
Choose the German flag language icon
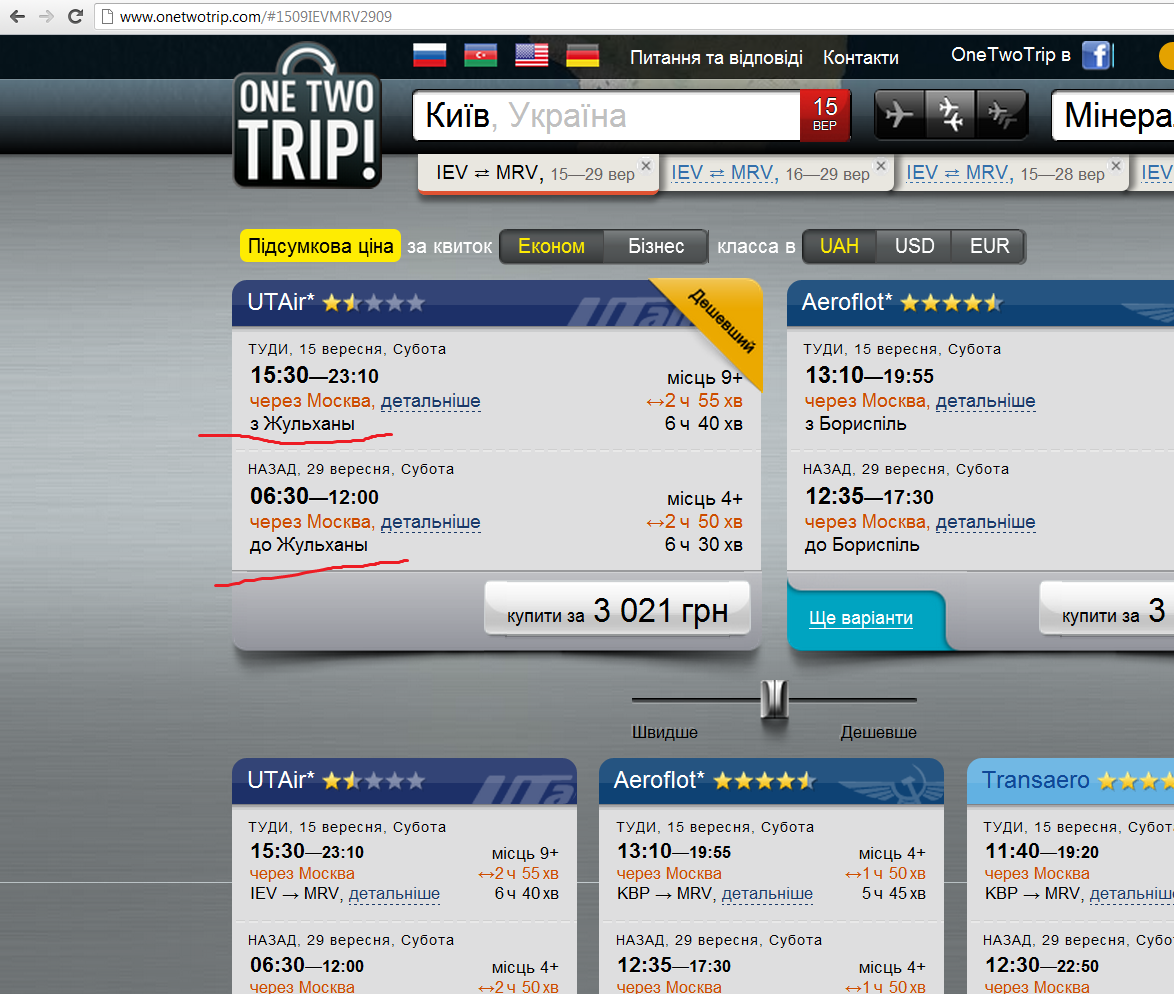pos(583,55)
